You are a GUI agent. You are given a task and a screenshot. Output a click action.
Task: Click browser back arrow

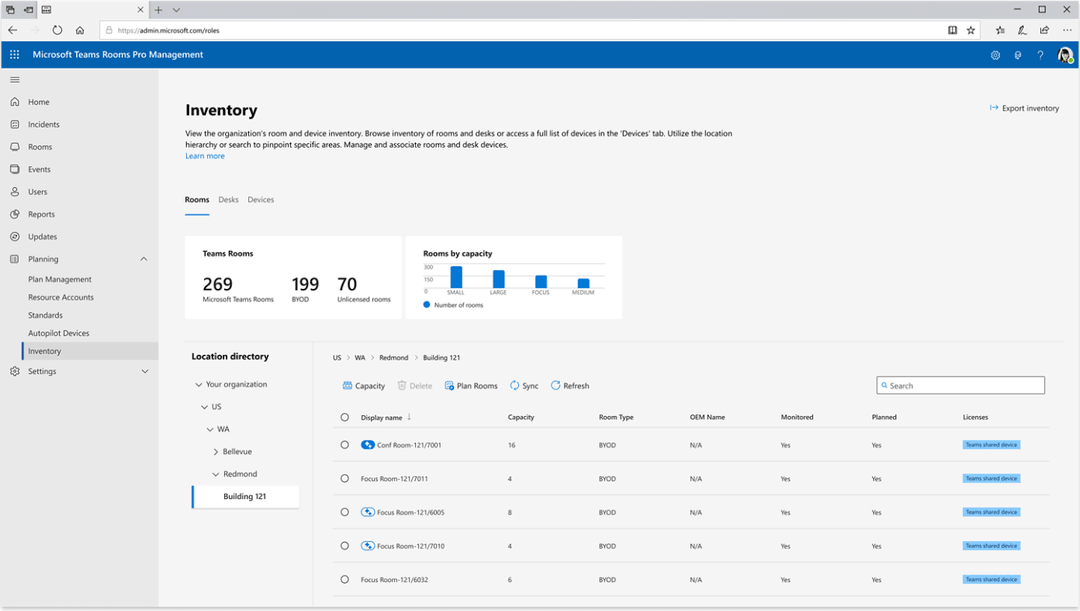pos(12,30)
